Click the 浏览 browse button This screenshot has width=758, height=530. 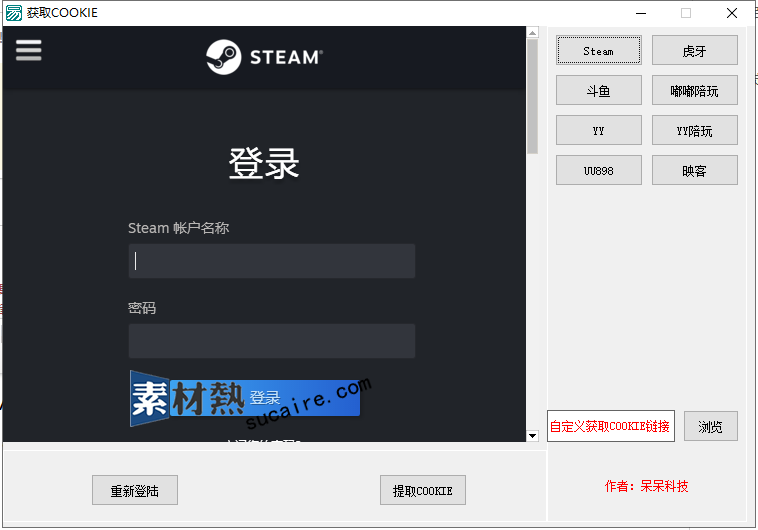click(711, 426)
